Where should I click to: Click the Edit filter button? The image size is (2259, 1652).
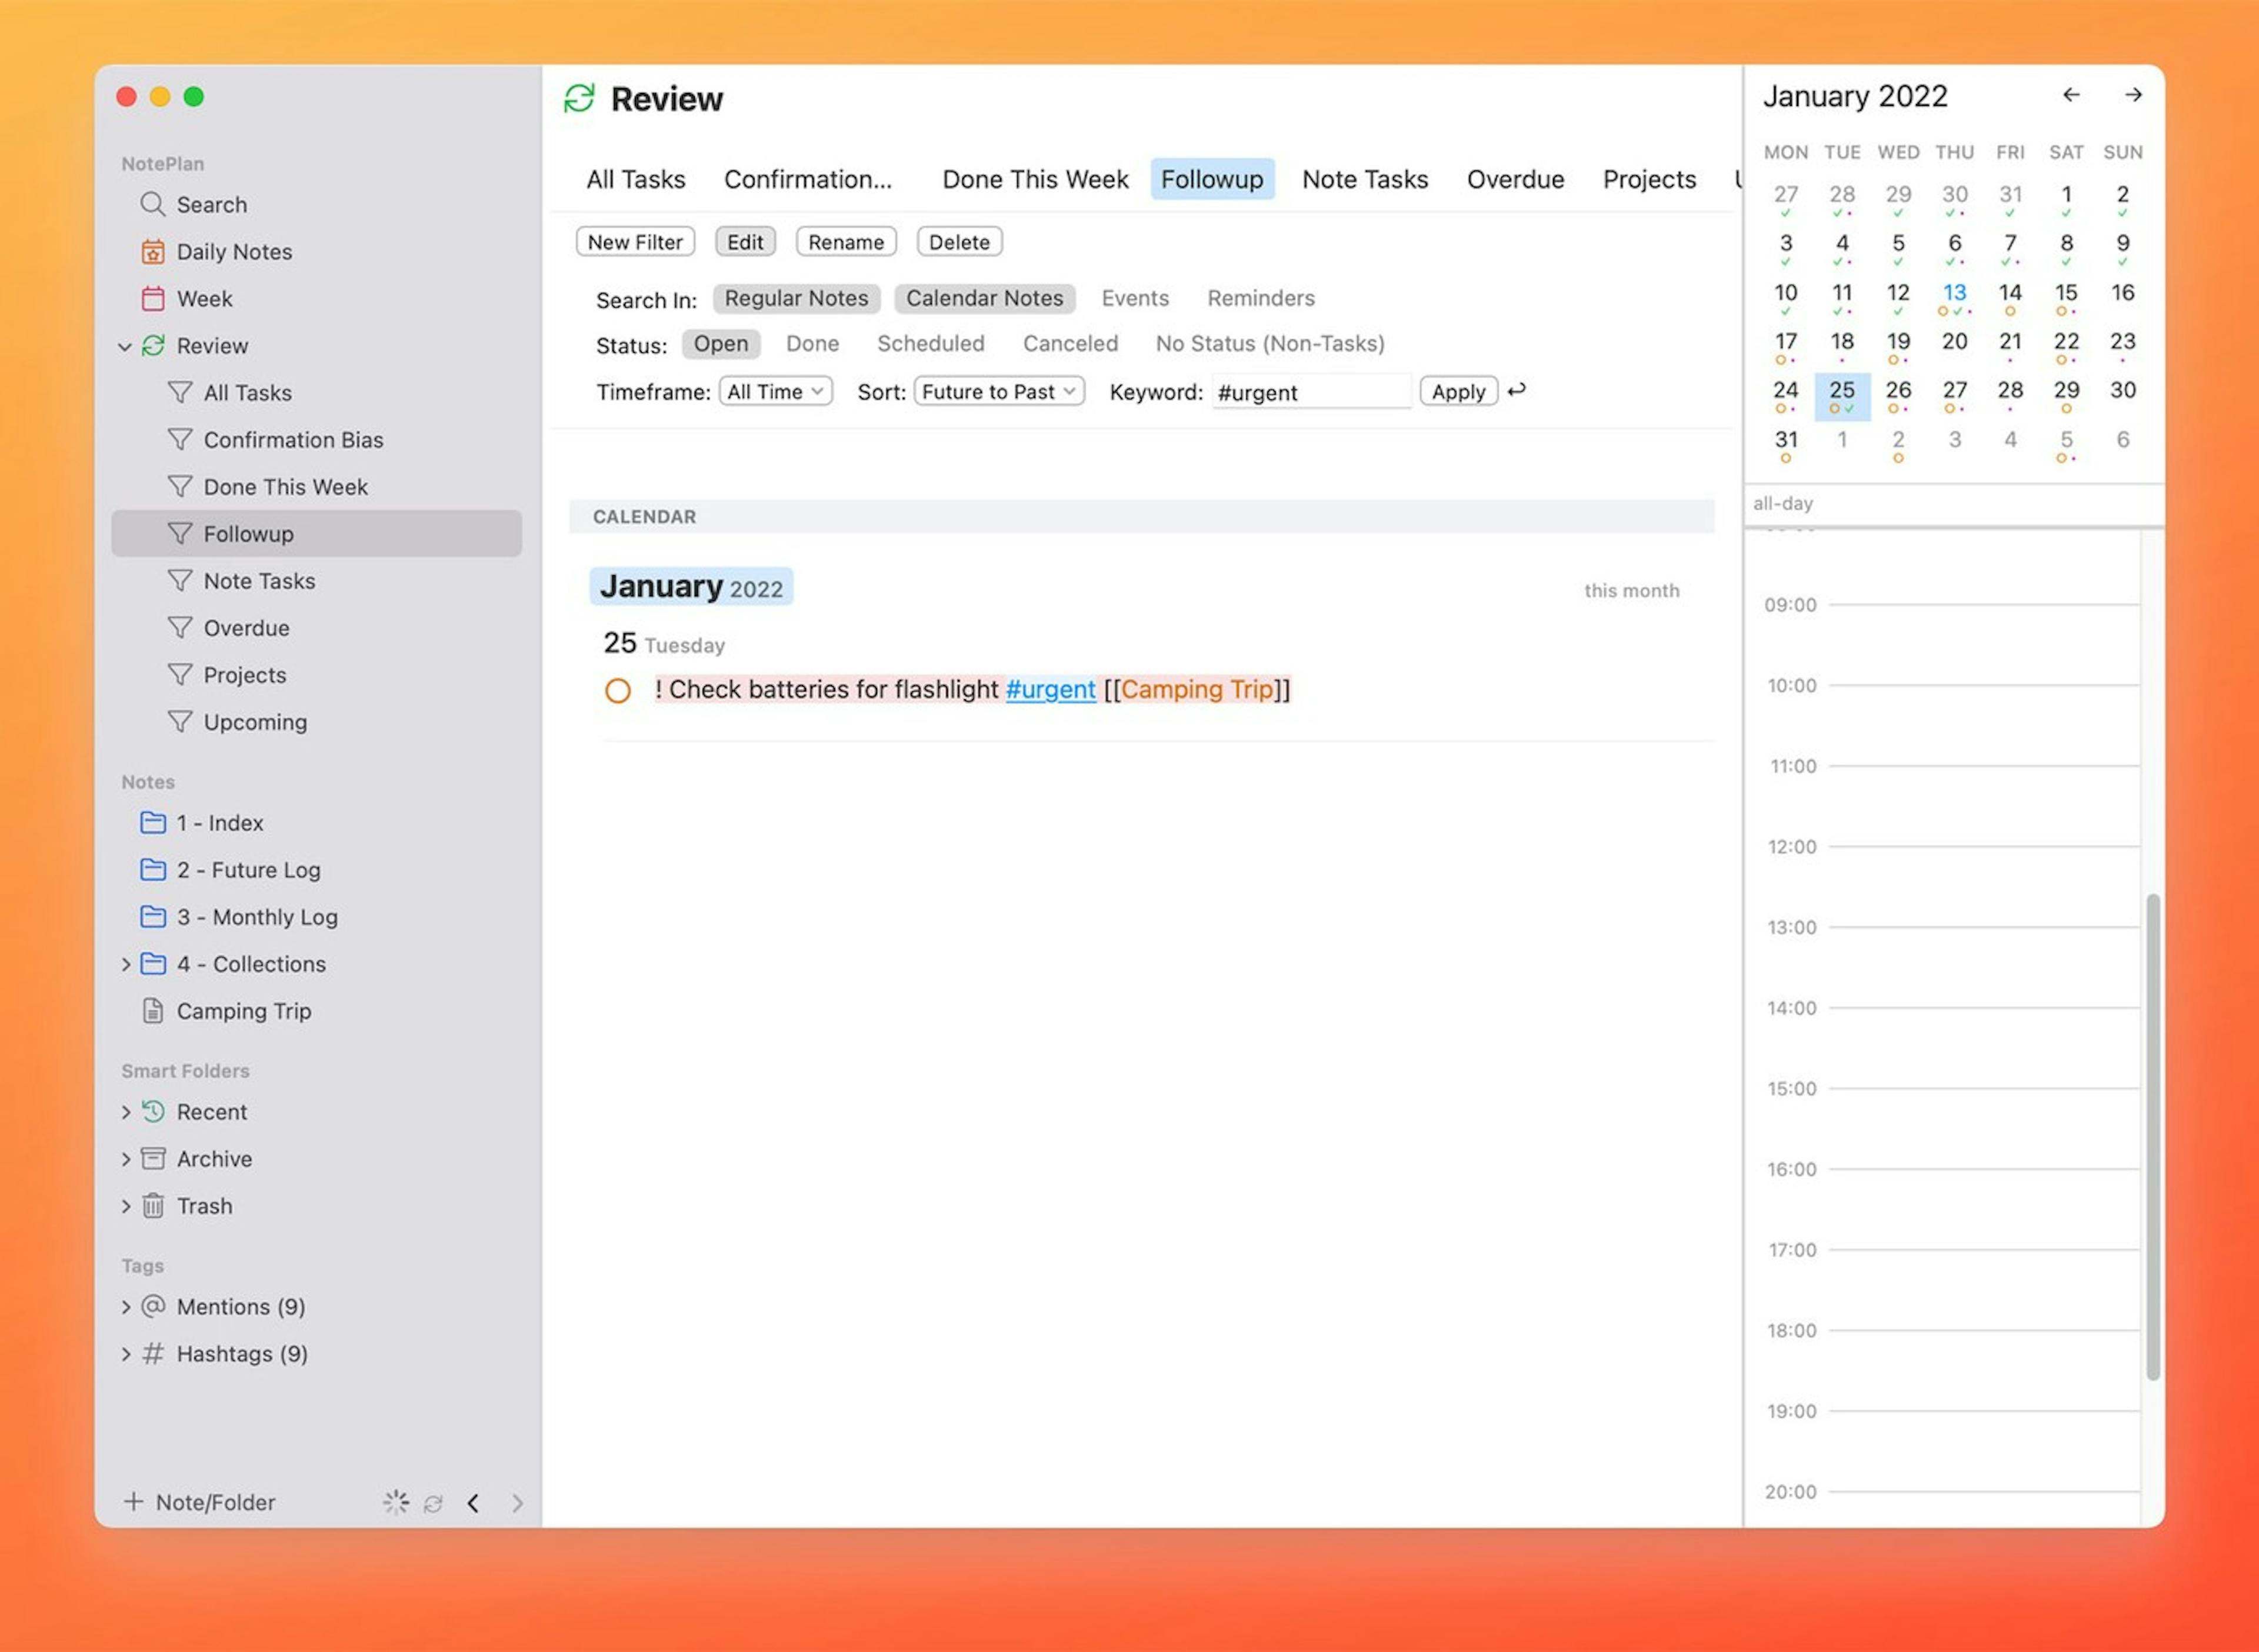pyautogui.click(x=745, y=242)
